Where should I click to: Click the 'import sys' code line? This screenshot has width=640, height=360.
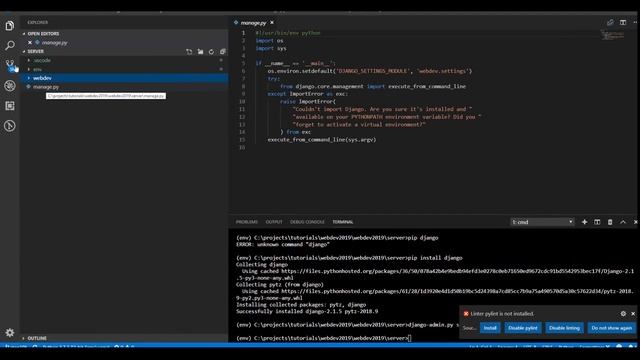pyautogui.click(x=271, y=48)
